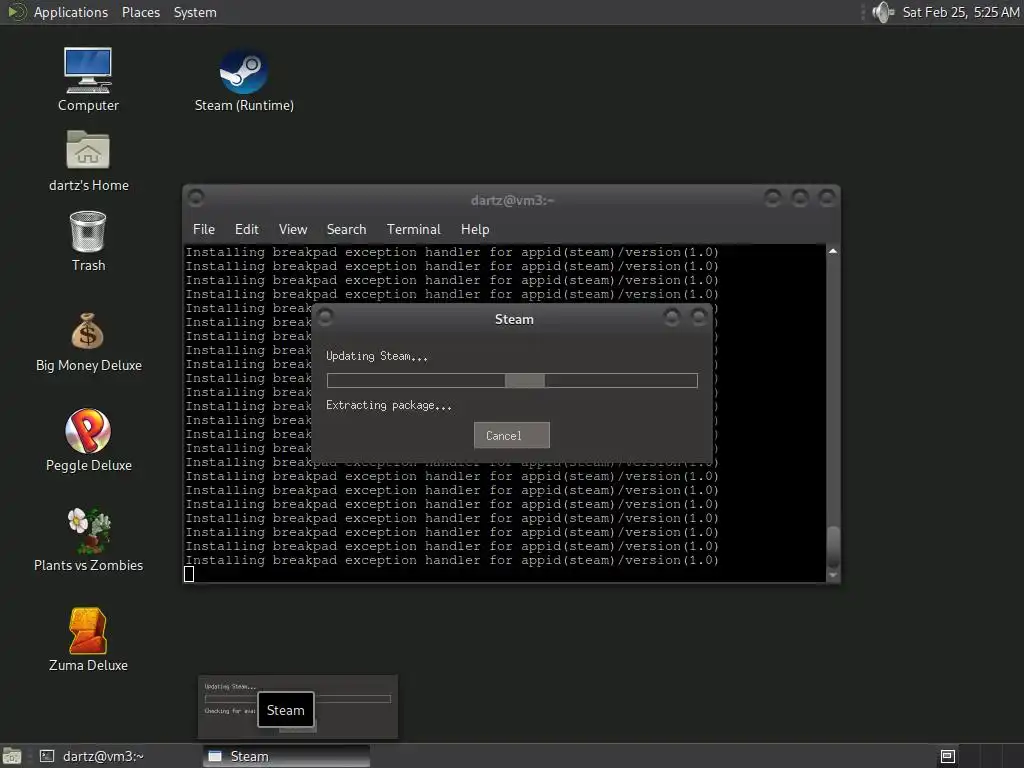Click the Steam update progress bar

coord(512,380)
